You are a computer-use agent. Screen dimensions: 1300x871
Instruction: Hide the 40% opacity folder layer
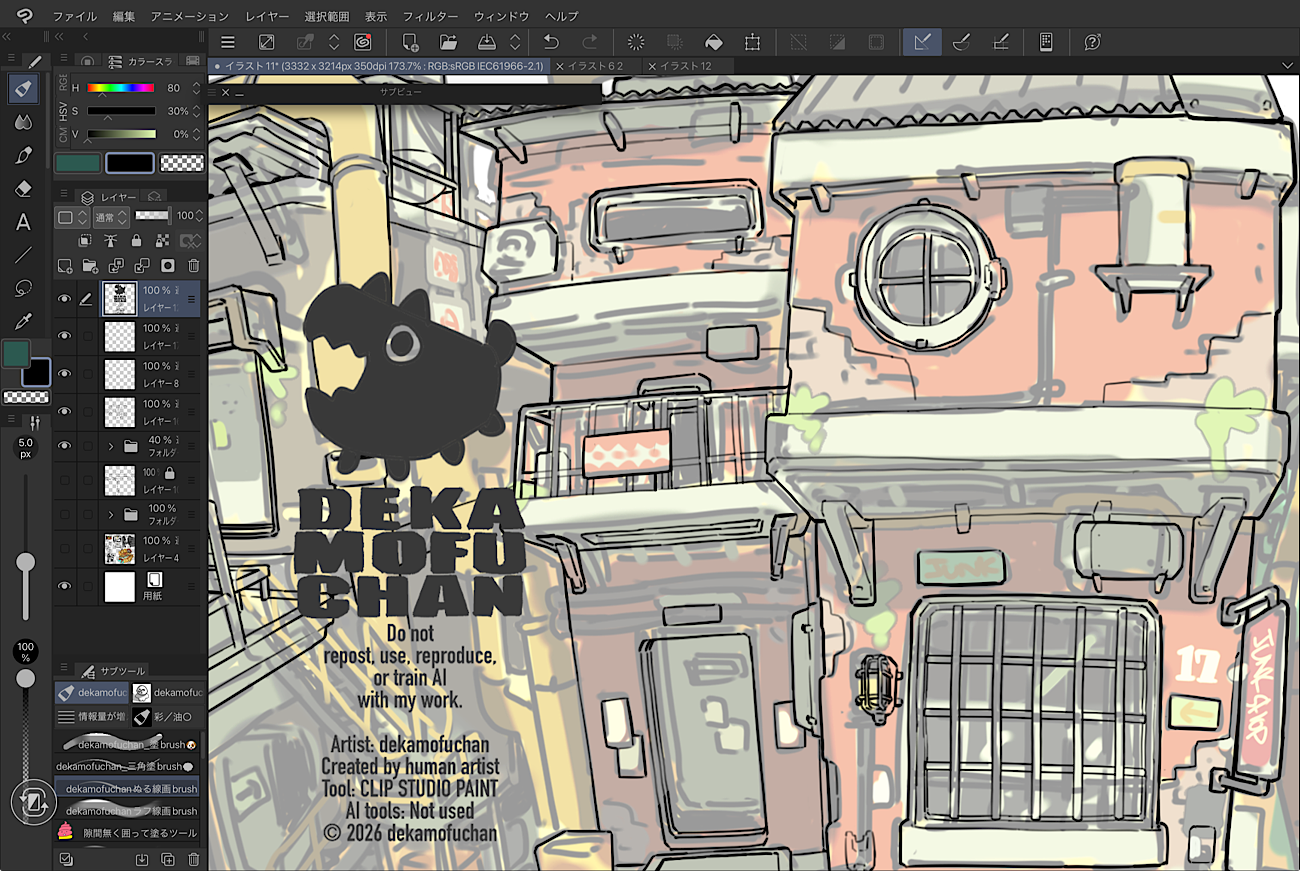(x=65, y=446)
